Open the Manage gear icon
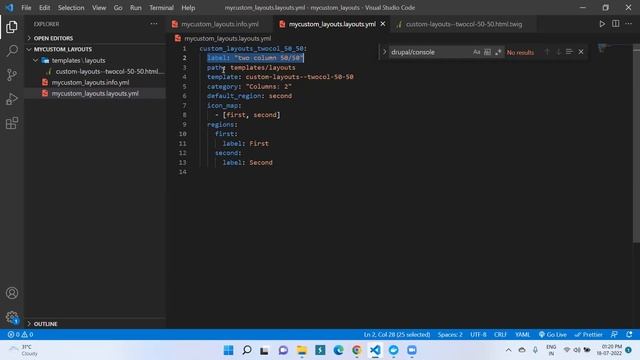 tap(12, 317)
